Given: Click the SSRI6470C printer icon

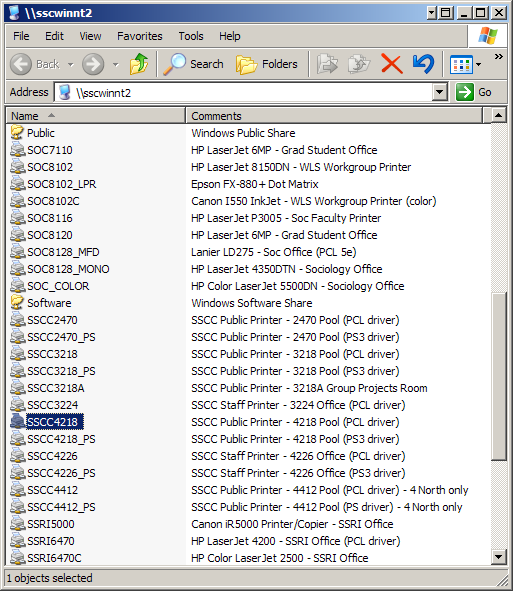Looking at the screenshot, I should coord(17,558).
